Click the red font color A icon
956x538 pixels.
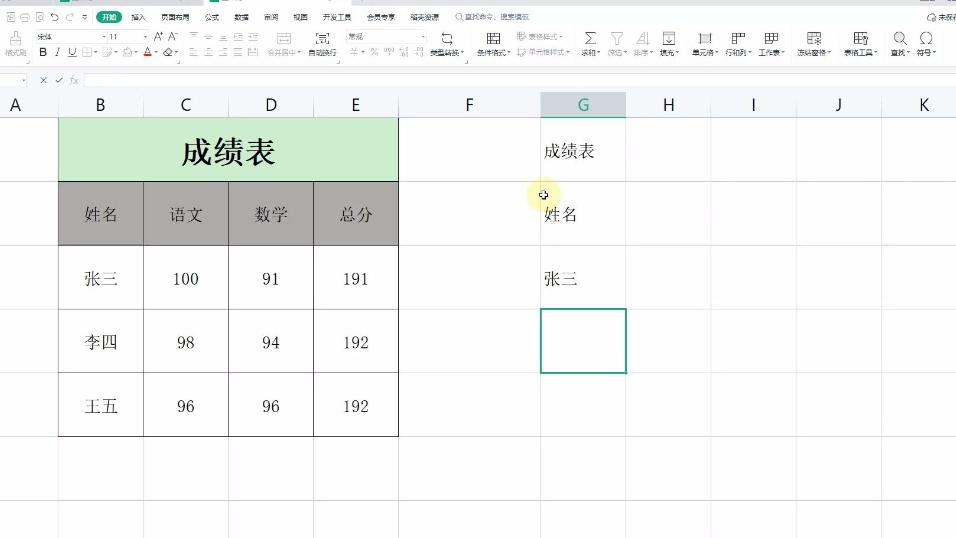pos(147,52)
